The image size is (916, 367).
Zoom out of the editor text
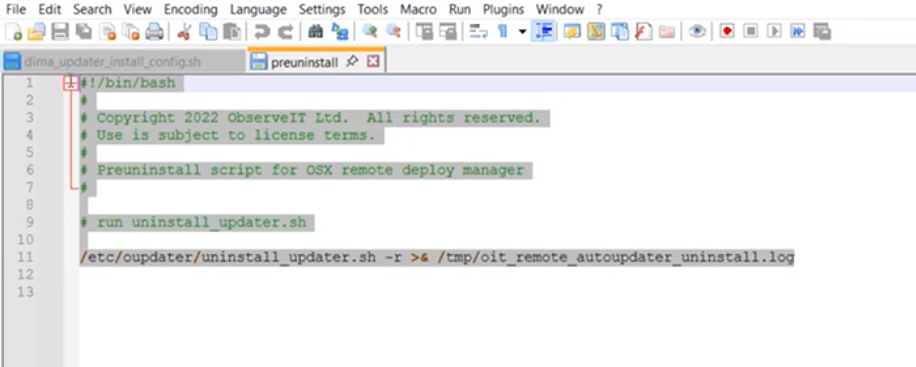393,32
